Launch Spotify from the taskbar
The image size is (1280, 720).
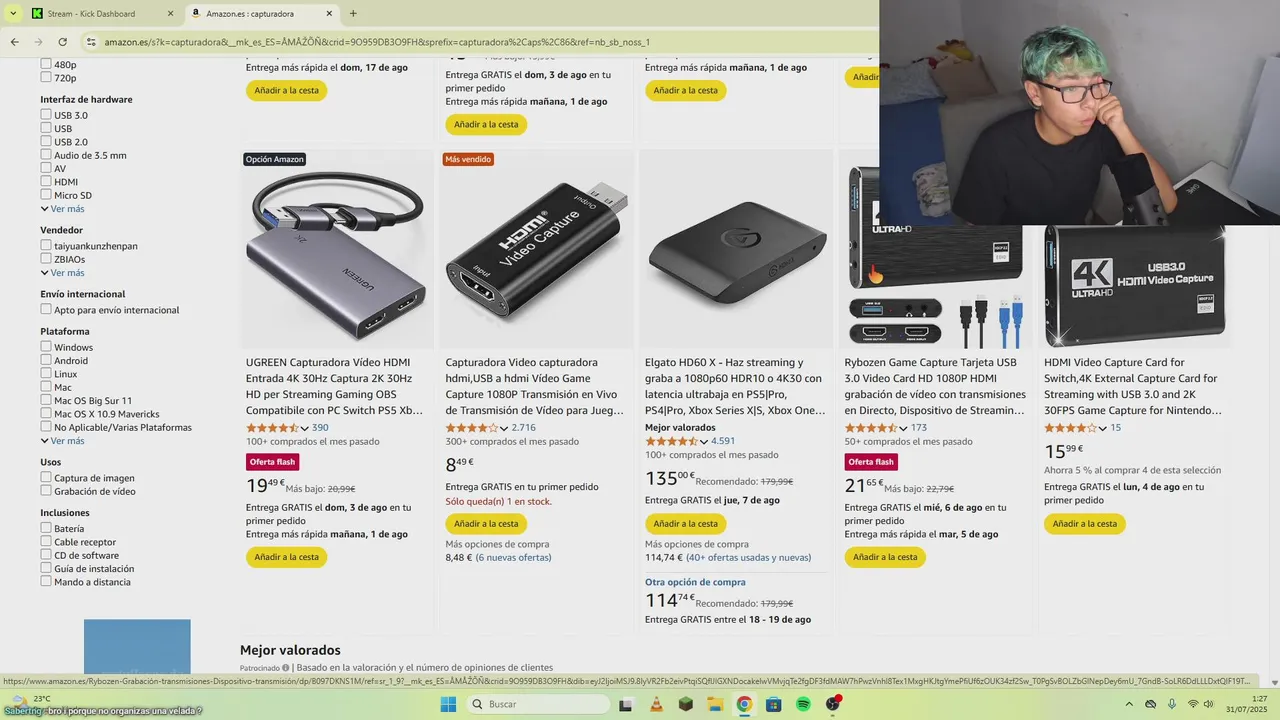(803, 704)
